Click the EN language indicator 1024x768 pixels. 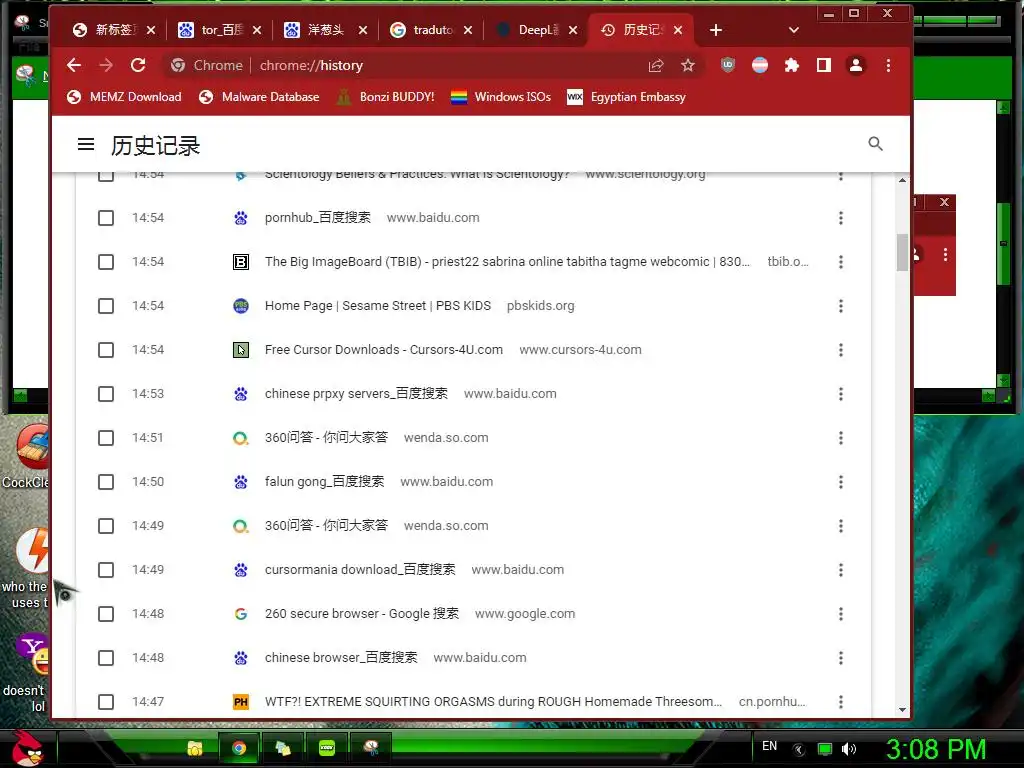point(769,746)
